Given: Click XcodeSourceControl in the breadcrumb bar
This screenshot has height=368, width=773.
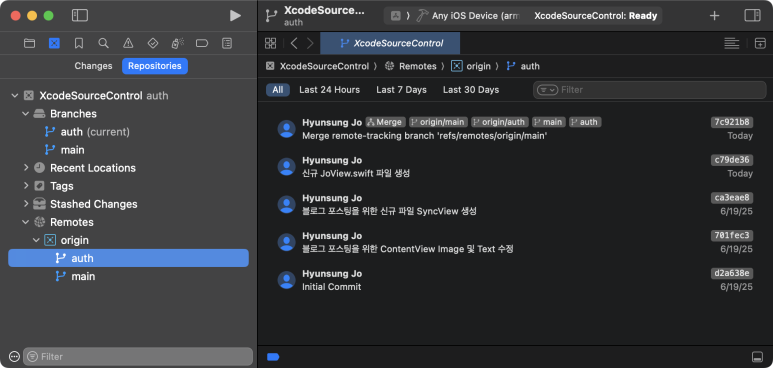Looking at the screenshot, I should [x=324, y=66].
